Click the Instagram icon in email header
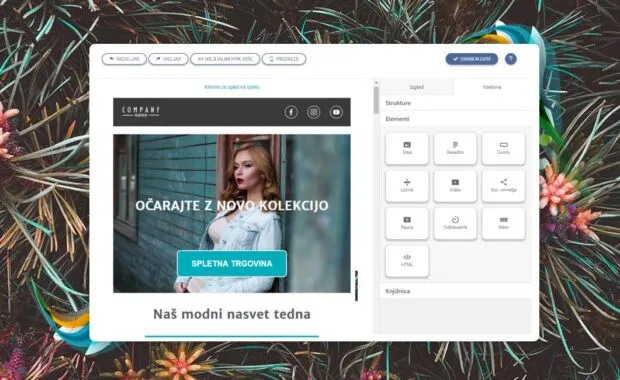Image resolution: width=620 pixels, height=380 pixels. 314,112
